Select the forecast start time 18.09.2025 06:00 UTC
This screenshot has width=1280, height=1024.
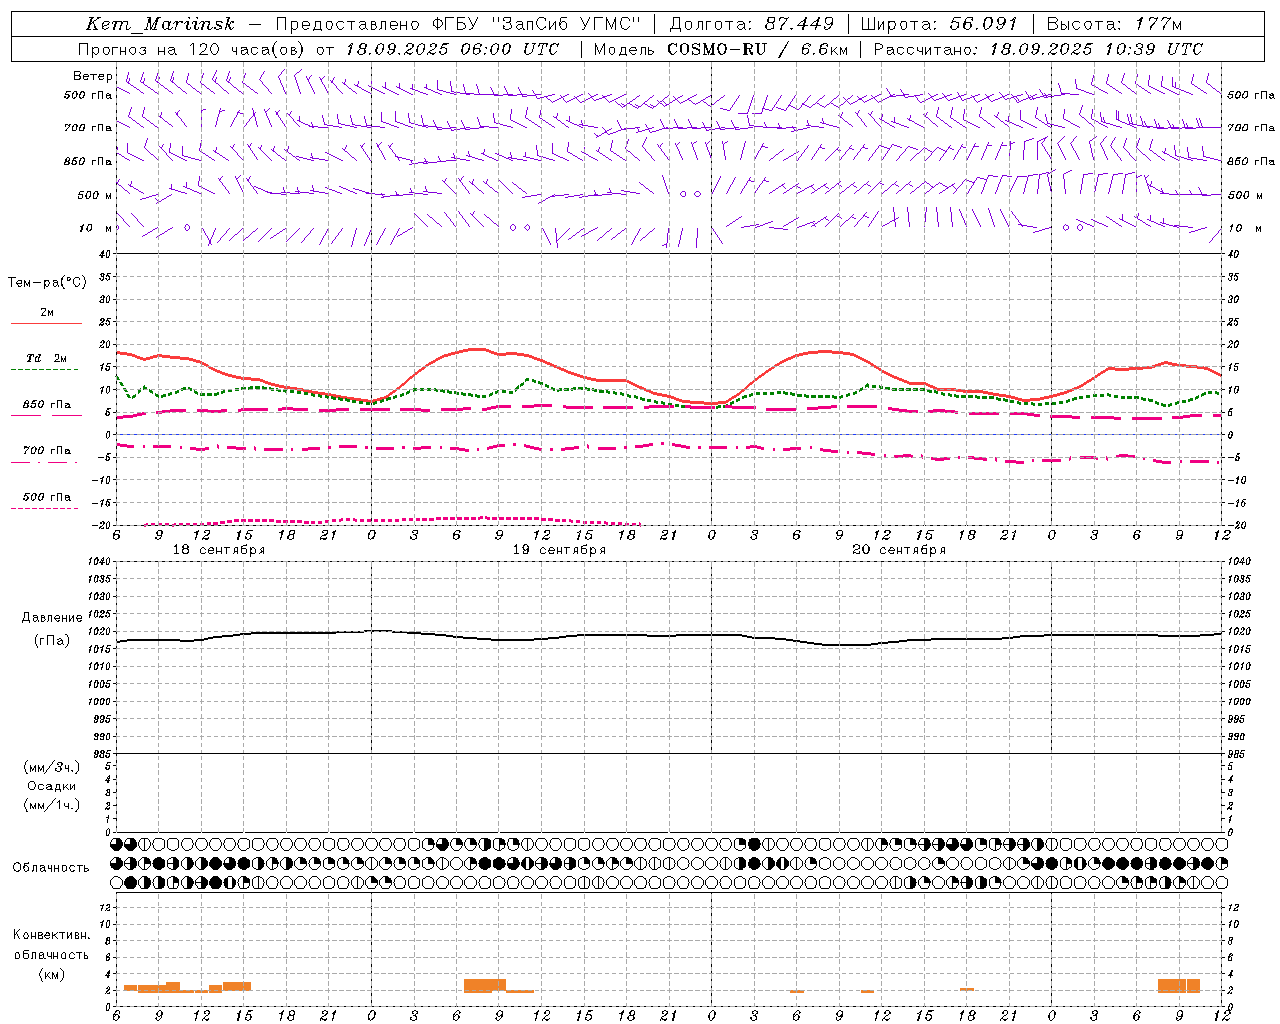tap(453, 49)
